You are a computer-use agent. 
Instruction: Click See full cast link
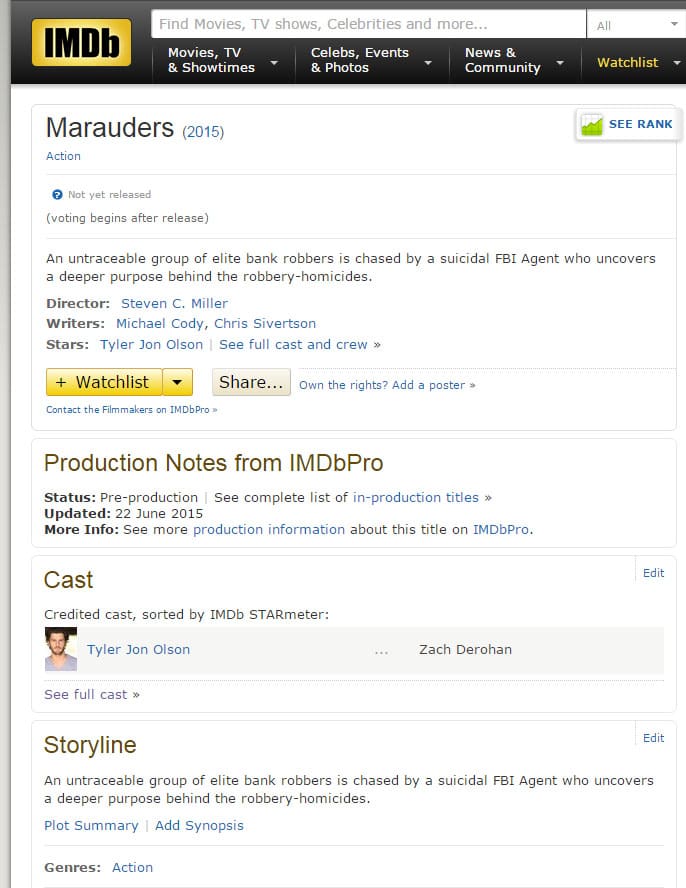pos(92,695)
